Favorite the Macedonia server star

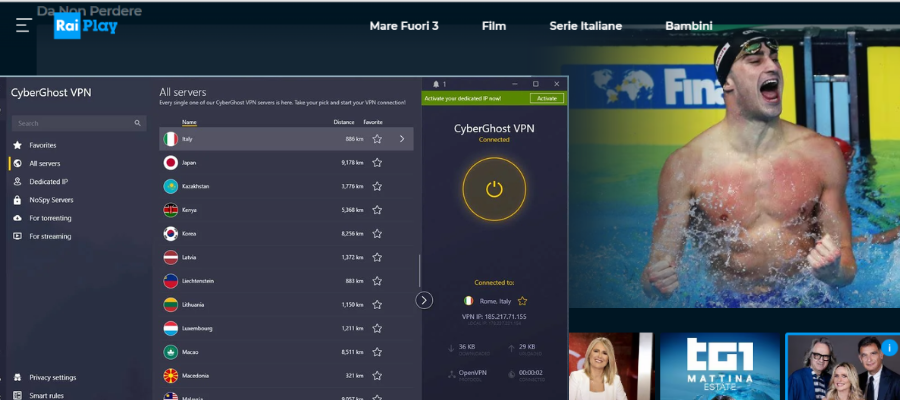pos(377,376)
